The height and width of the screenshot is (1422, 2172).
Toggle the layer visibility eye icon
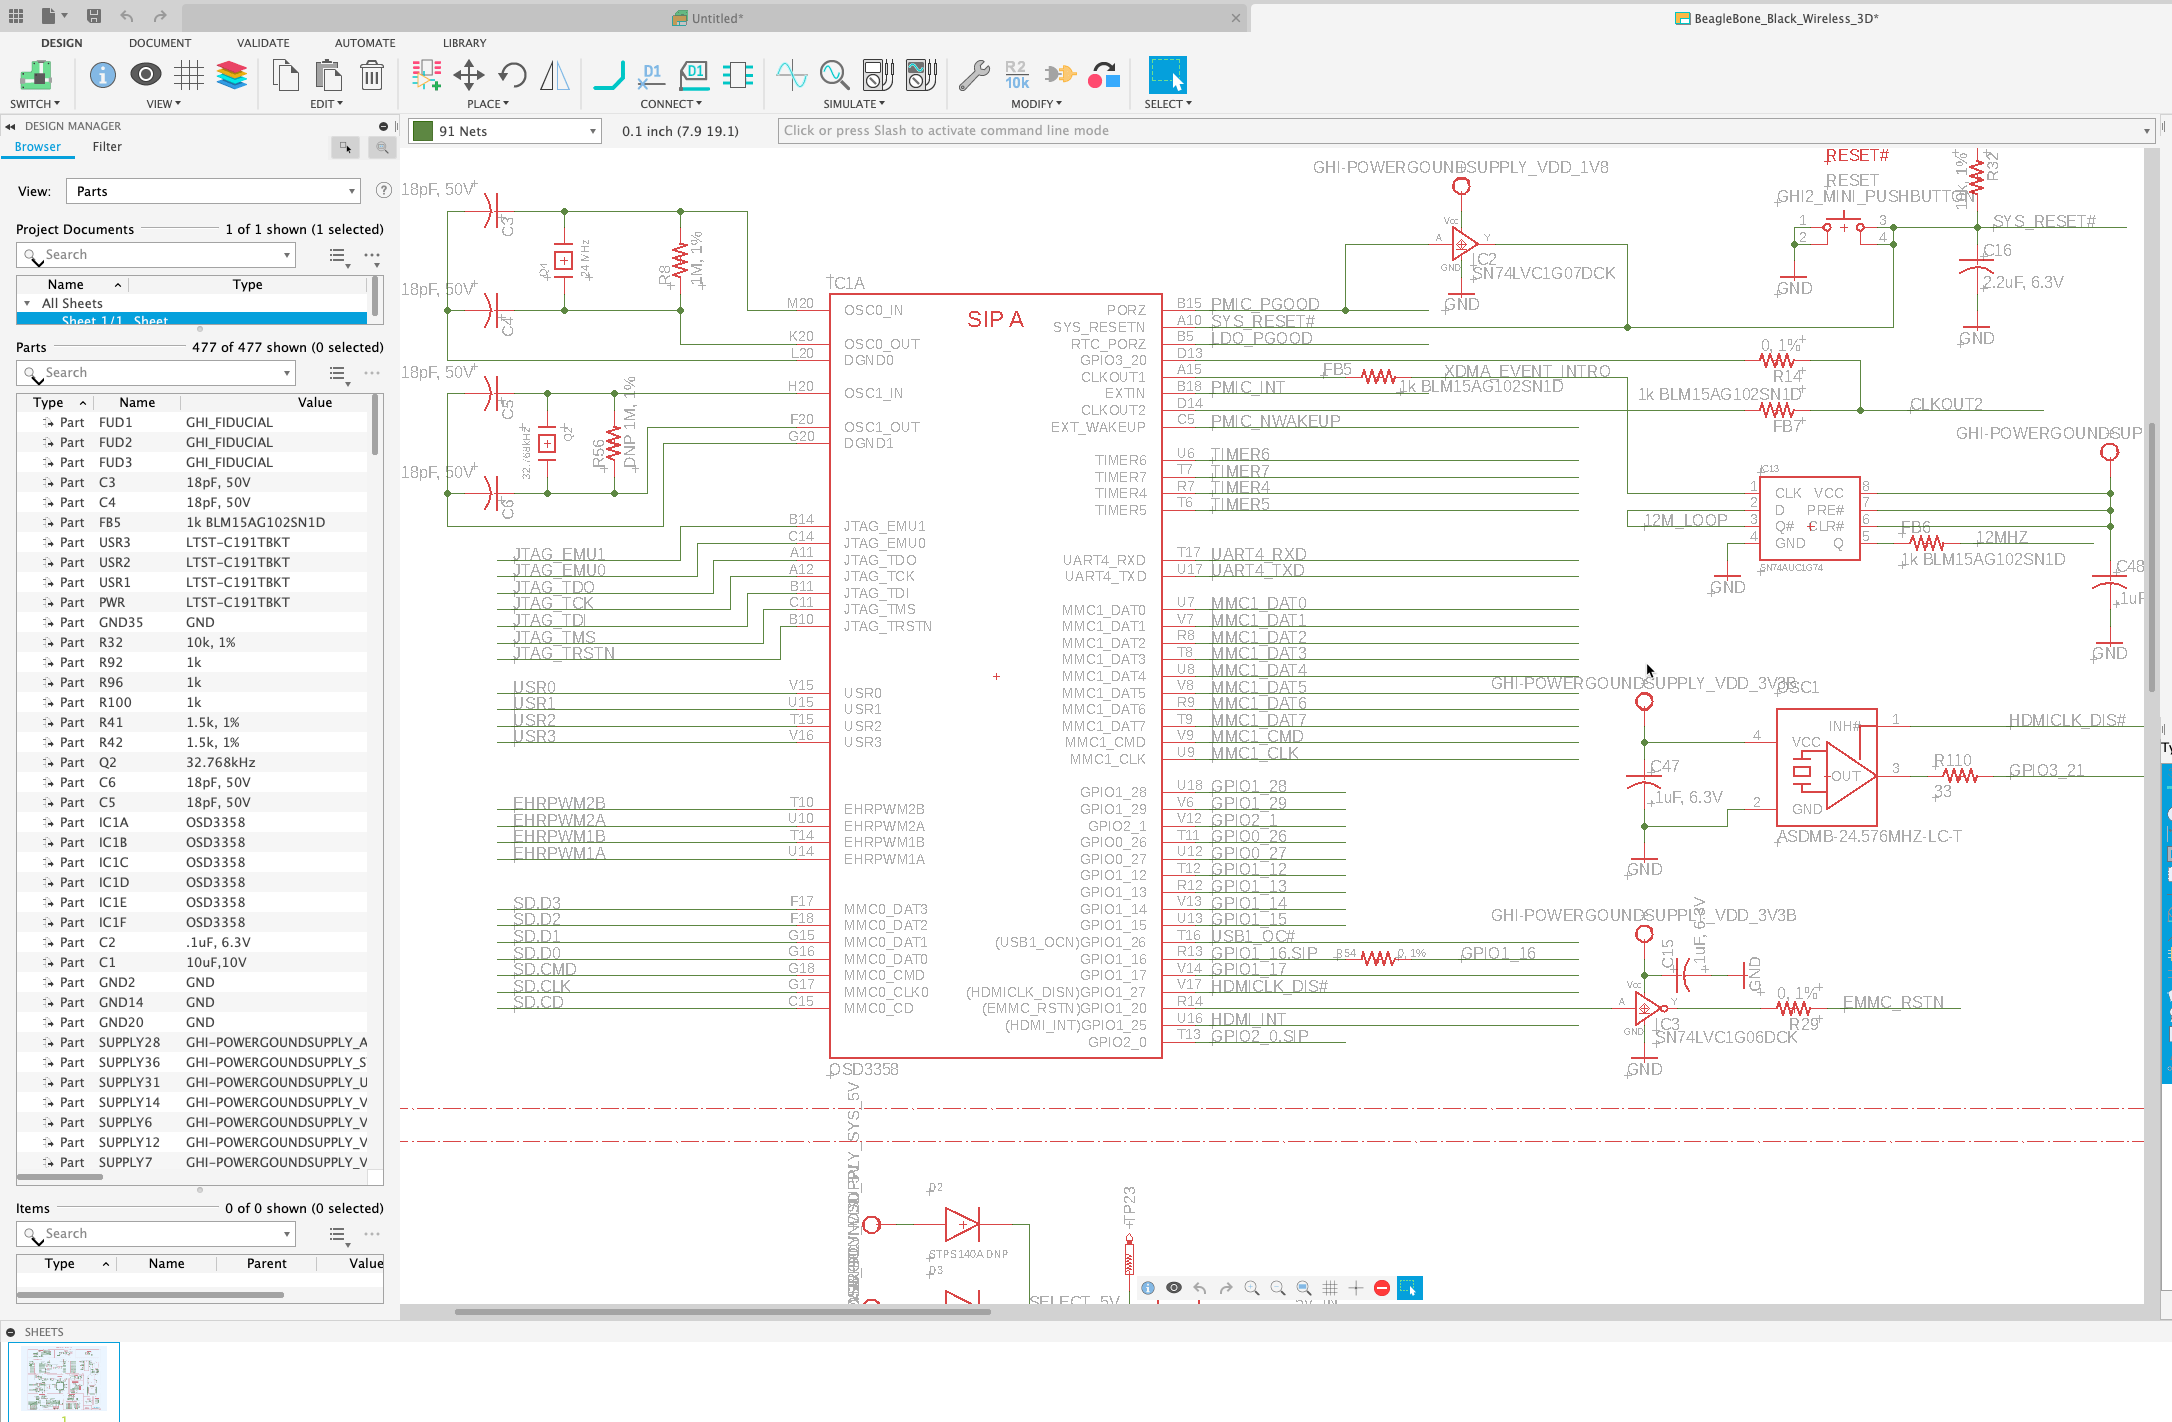pos(1173,1288)
